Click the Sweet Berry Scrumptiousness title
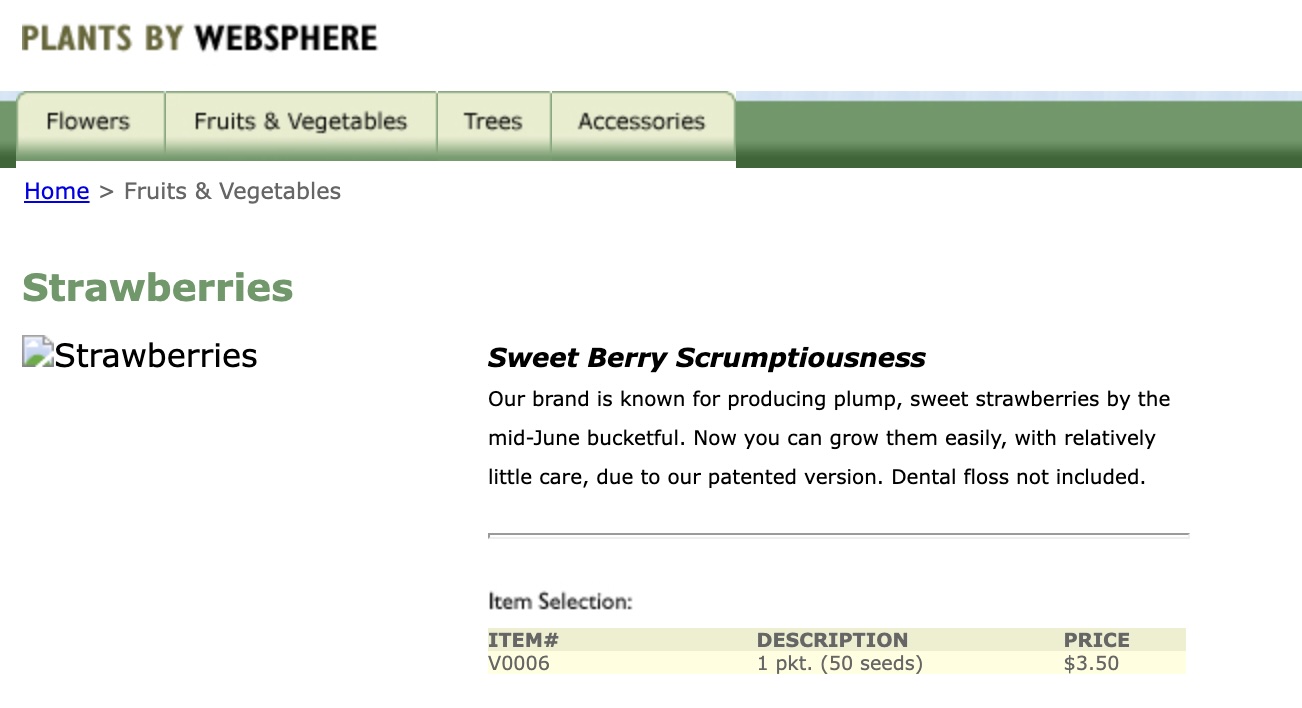Image resolution: width=1302 pixels, height=708 pixels. 706,358
